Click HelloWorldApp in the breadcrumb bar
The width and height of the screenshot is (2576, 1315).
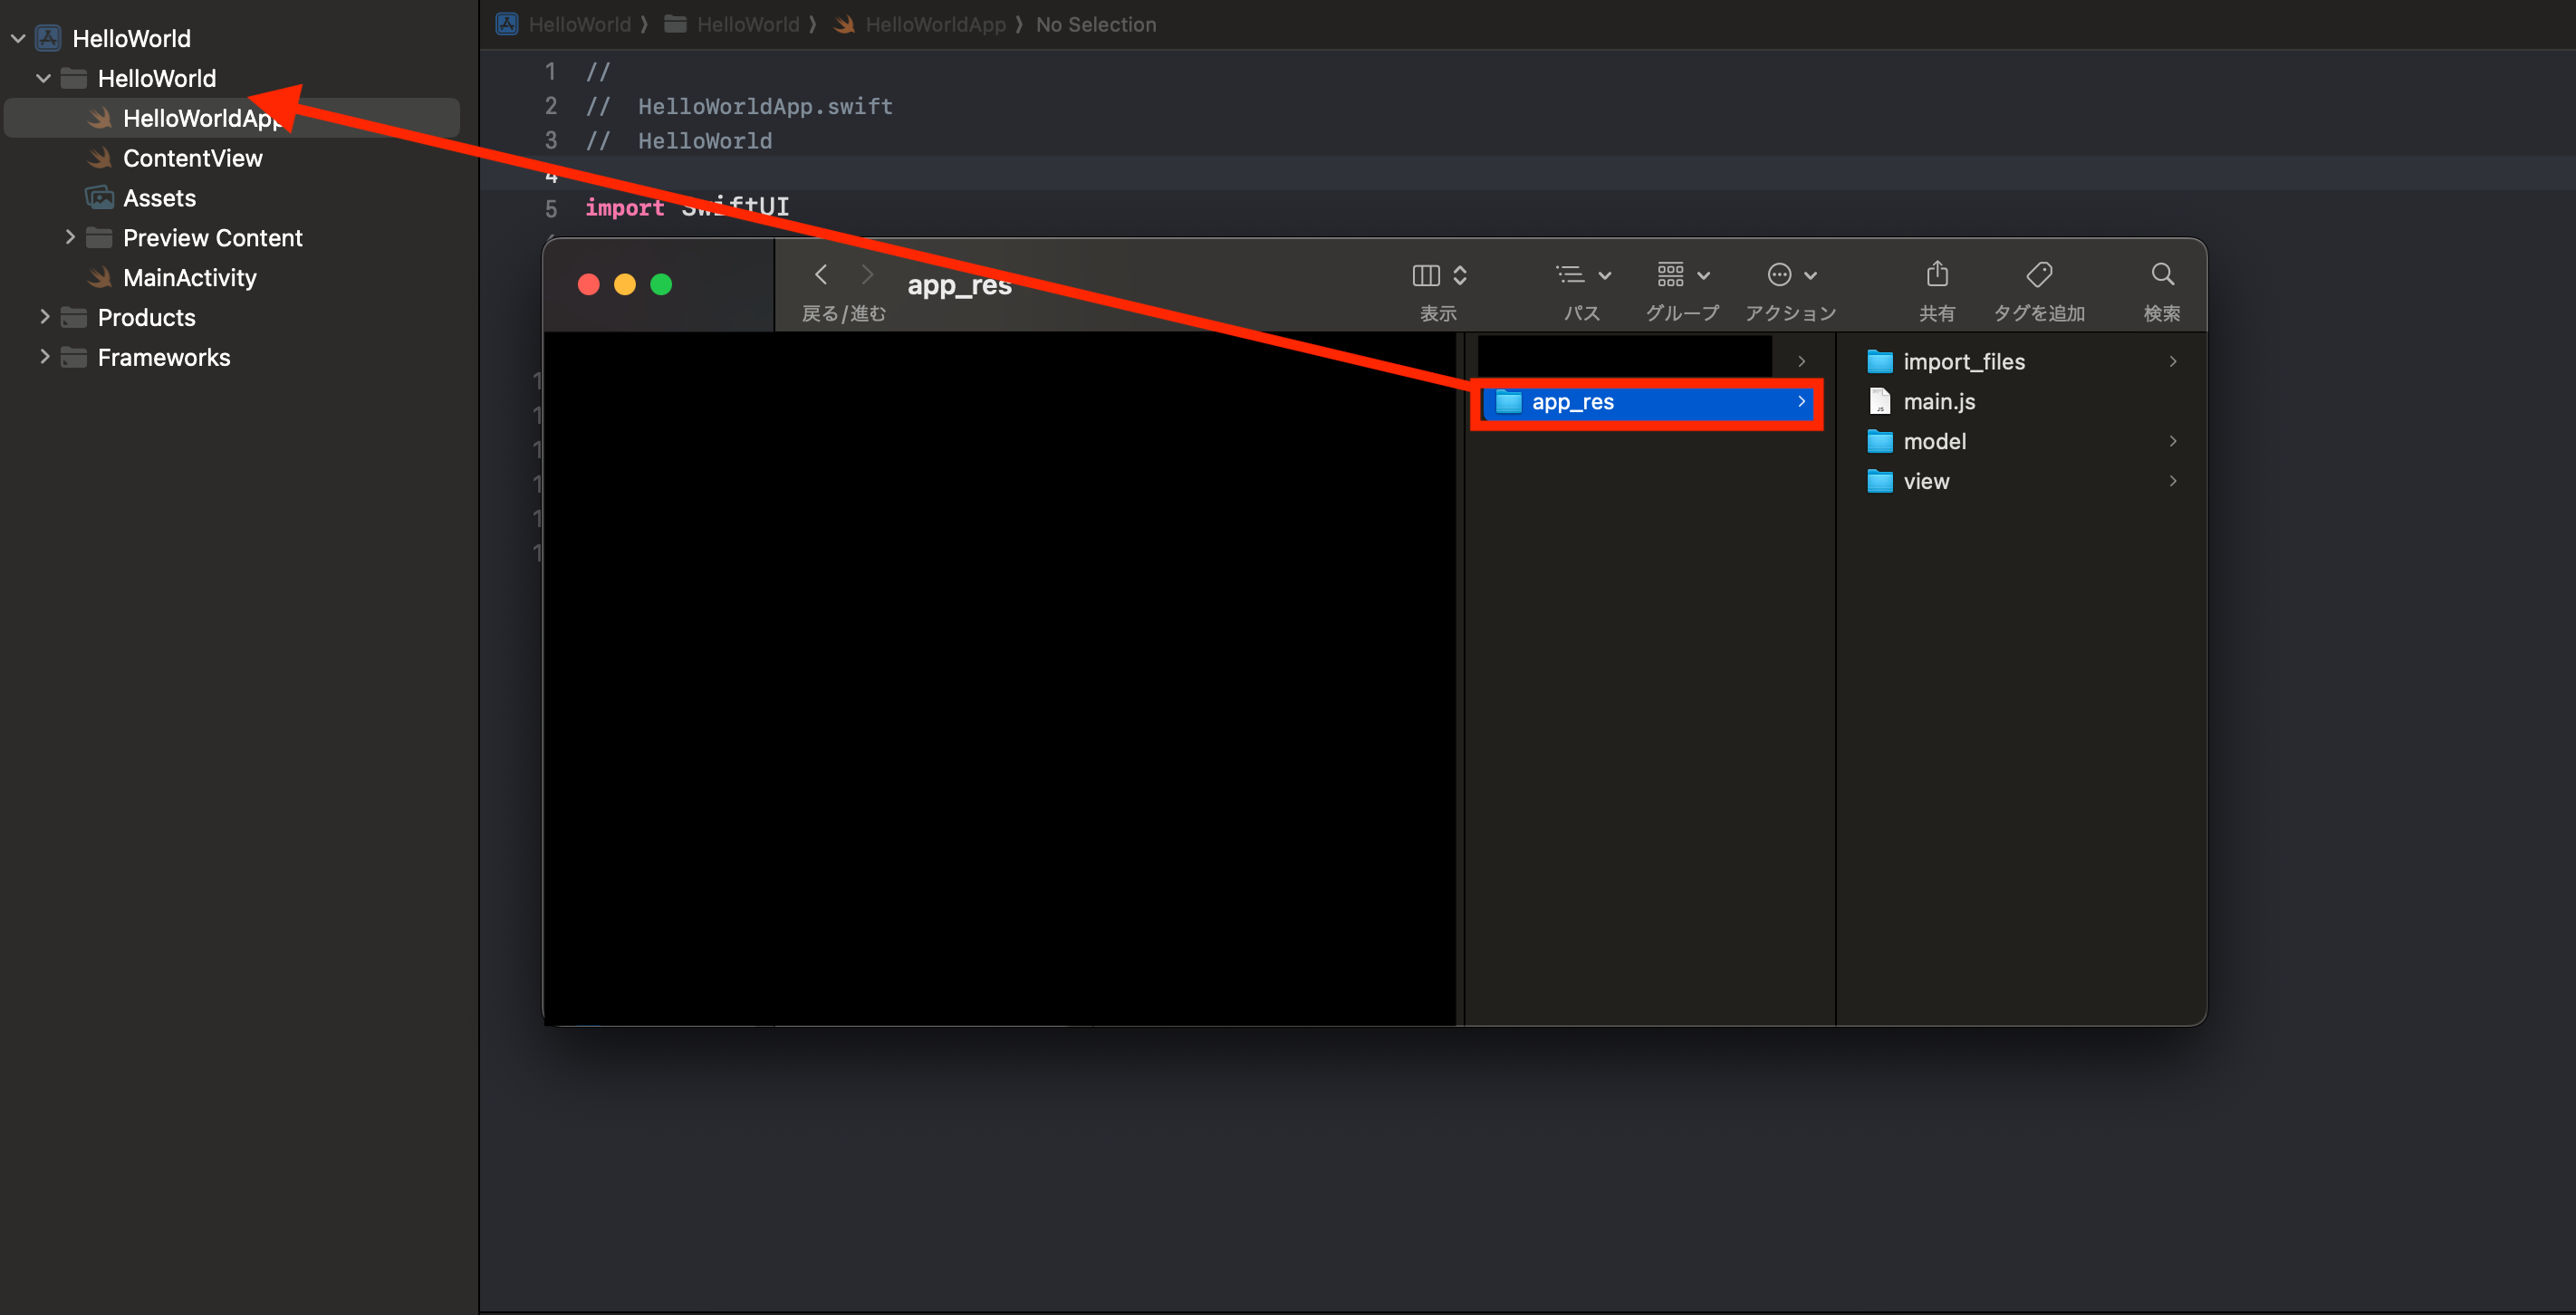pyautogui.click(x=934, y=24)
